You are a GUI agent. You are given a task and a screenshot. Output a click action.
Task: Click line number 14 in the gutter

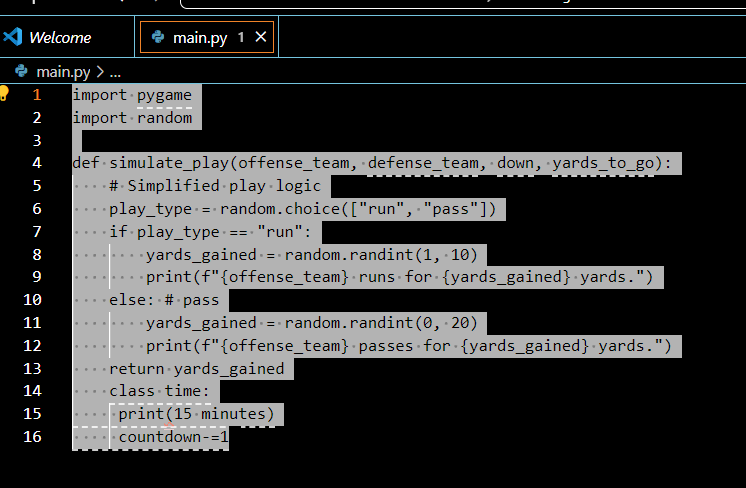[x=32, y=391]
